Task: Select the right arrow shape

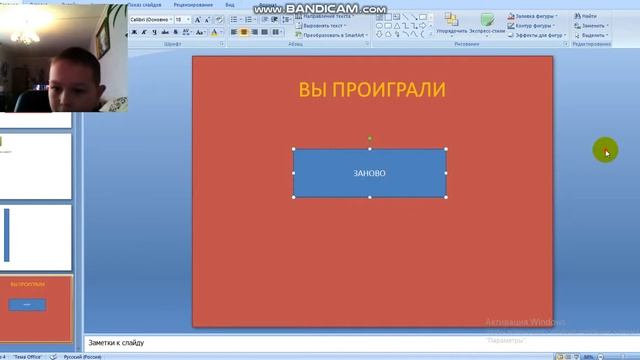Action: pos(422,26)
